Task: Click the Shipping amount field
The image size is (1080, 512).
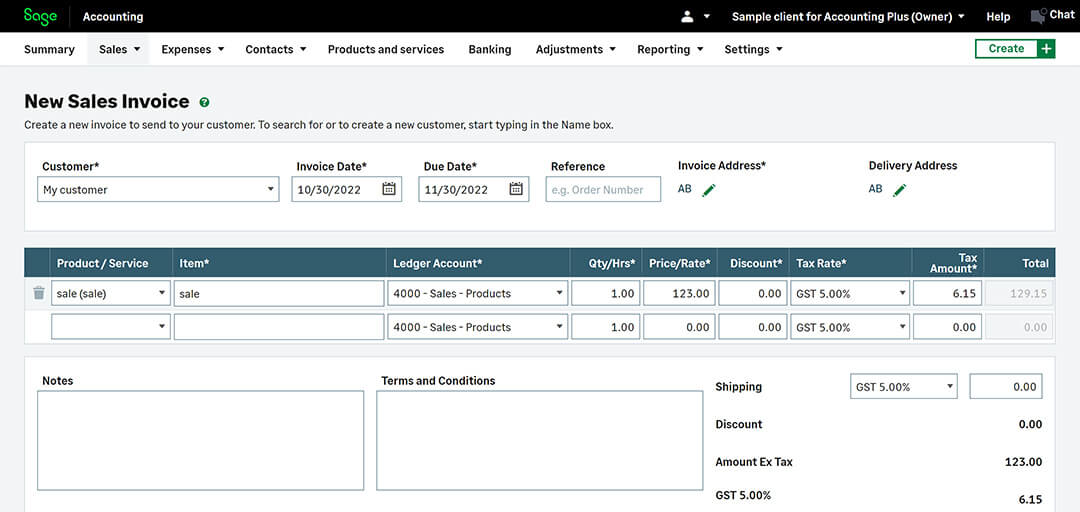Action: tap(1006, 387)
